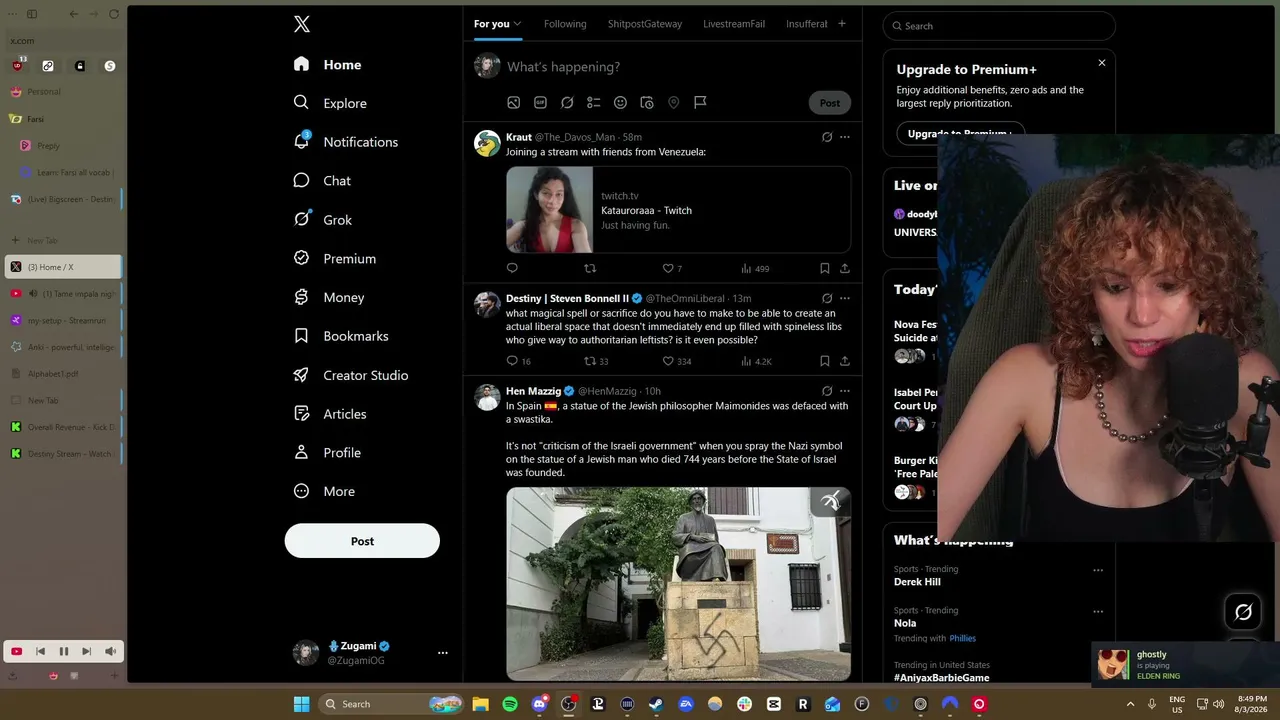
Task: Share Kraut's post
Action: coord(845,268)
